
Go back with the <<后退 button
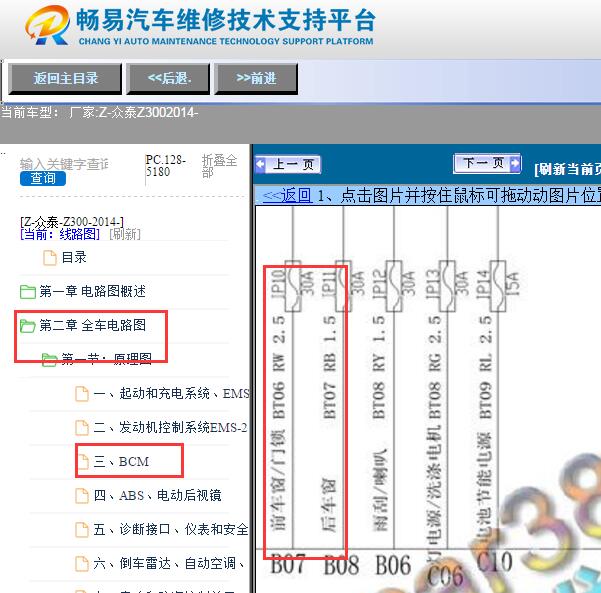point(168,79)
